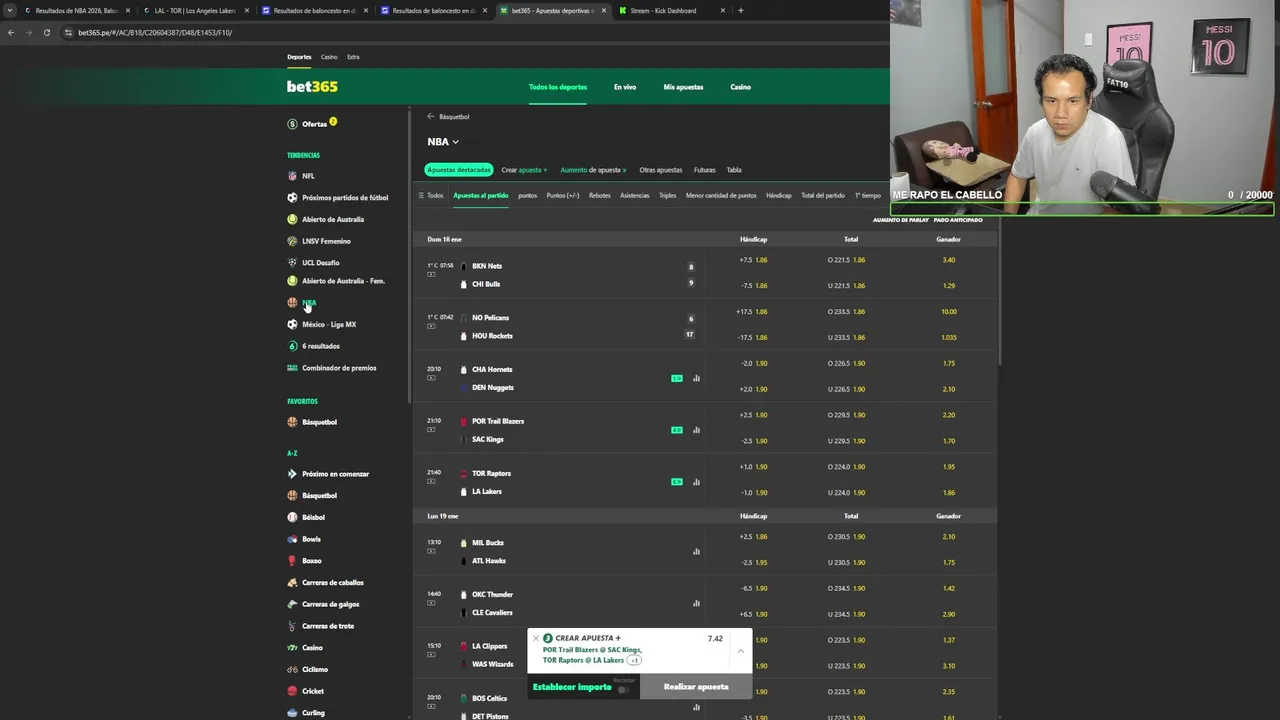Open stats chart icon for TOR Raptors game
The width and height of the screenshot is (1280, 720).
[696, 482]
